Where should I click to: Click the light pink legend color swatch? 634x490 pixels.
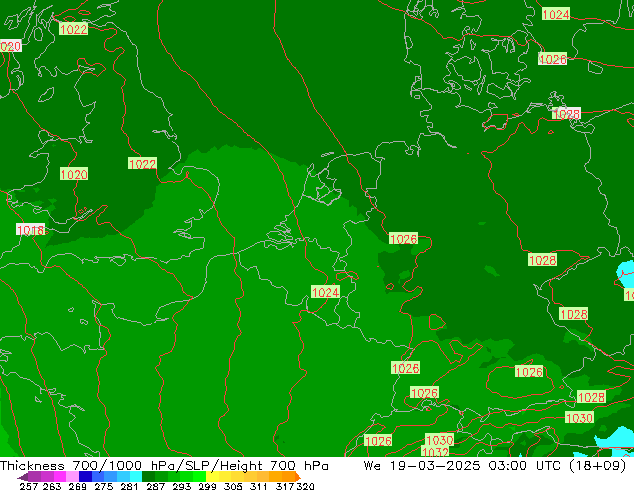[73, 477]
